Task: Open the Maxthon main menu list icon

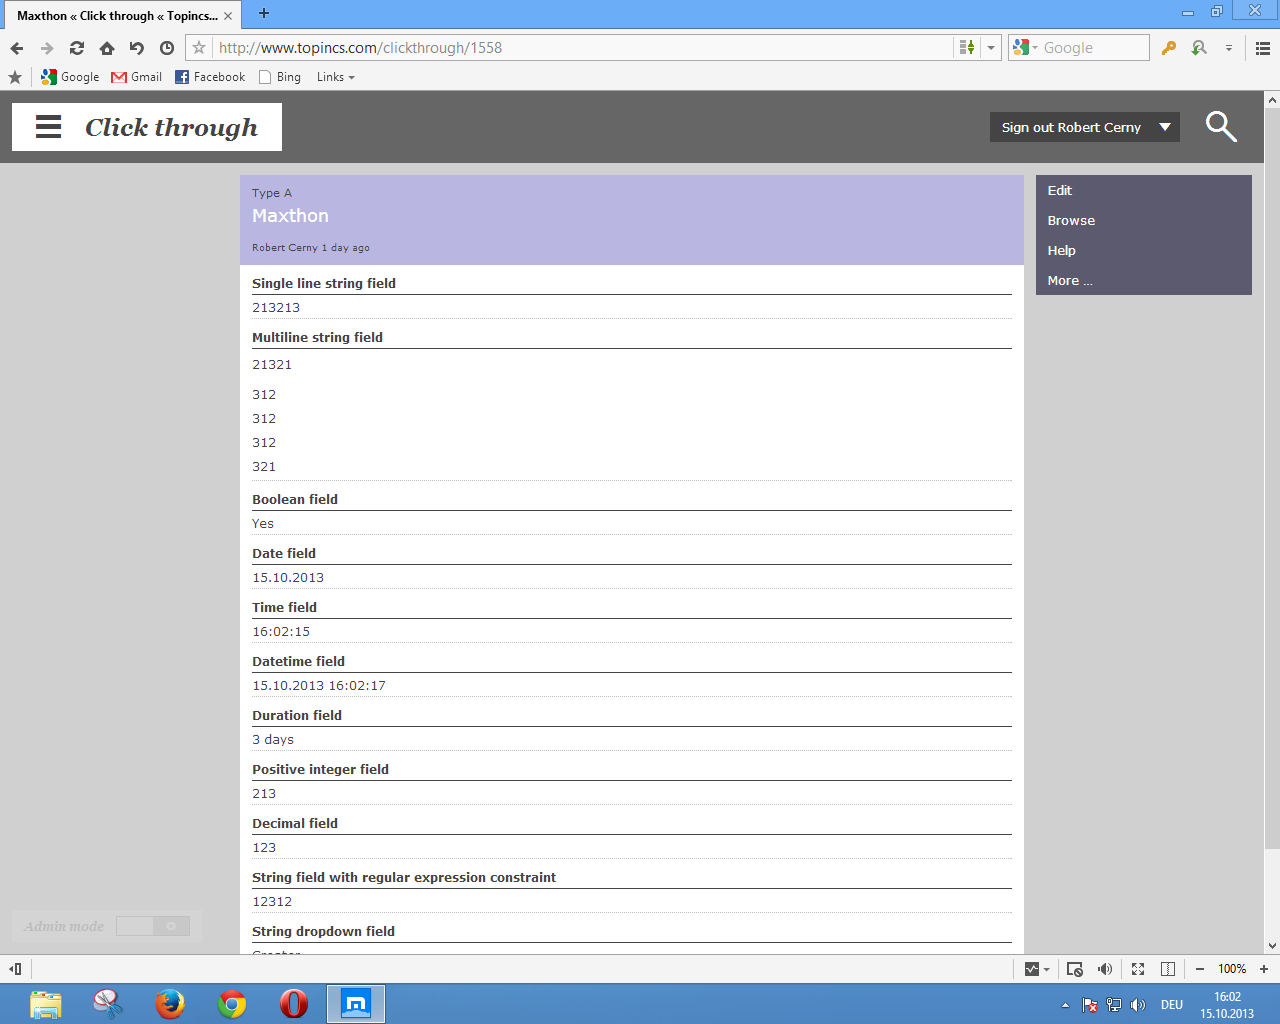Action: click(x=1263, y=48)
